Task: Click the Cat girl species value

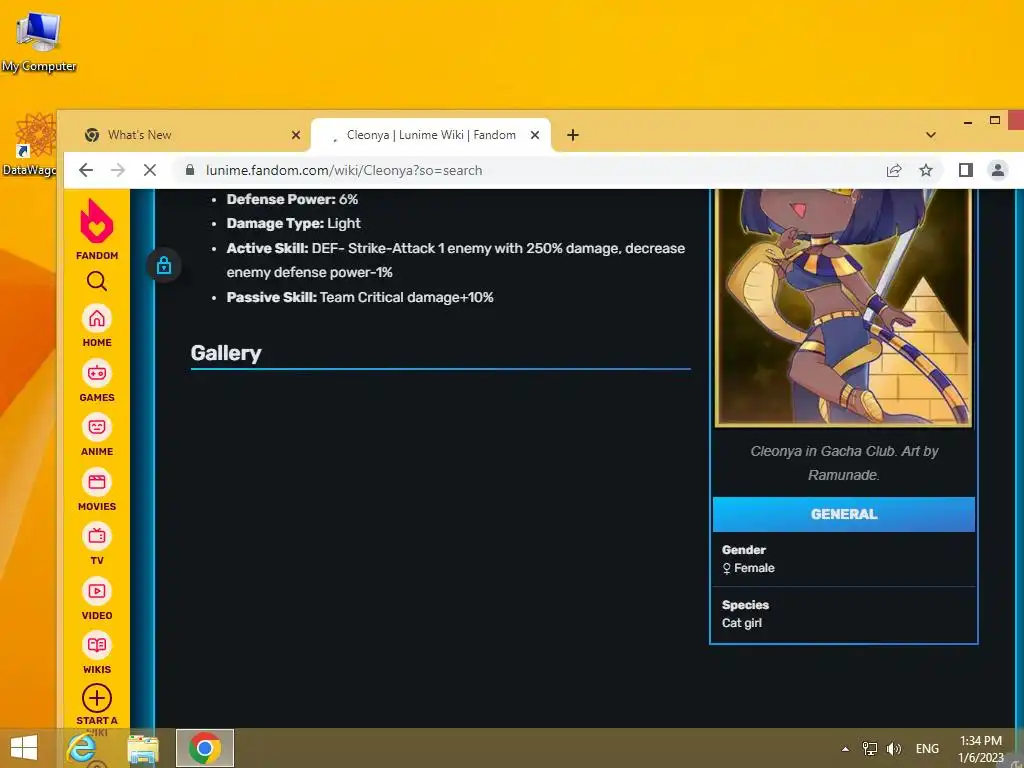Action: coord(742,623)
